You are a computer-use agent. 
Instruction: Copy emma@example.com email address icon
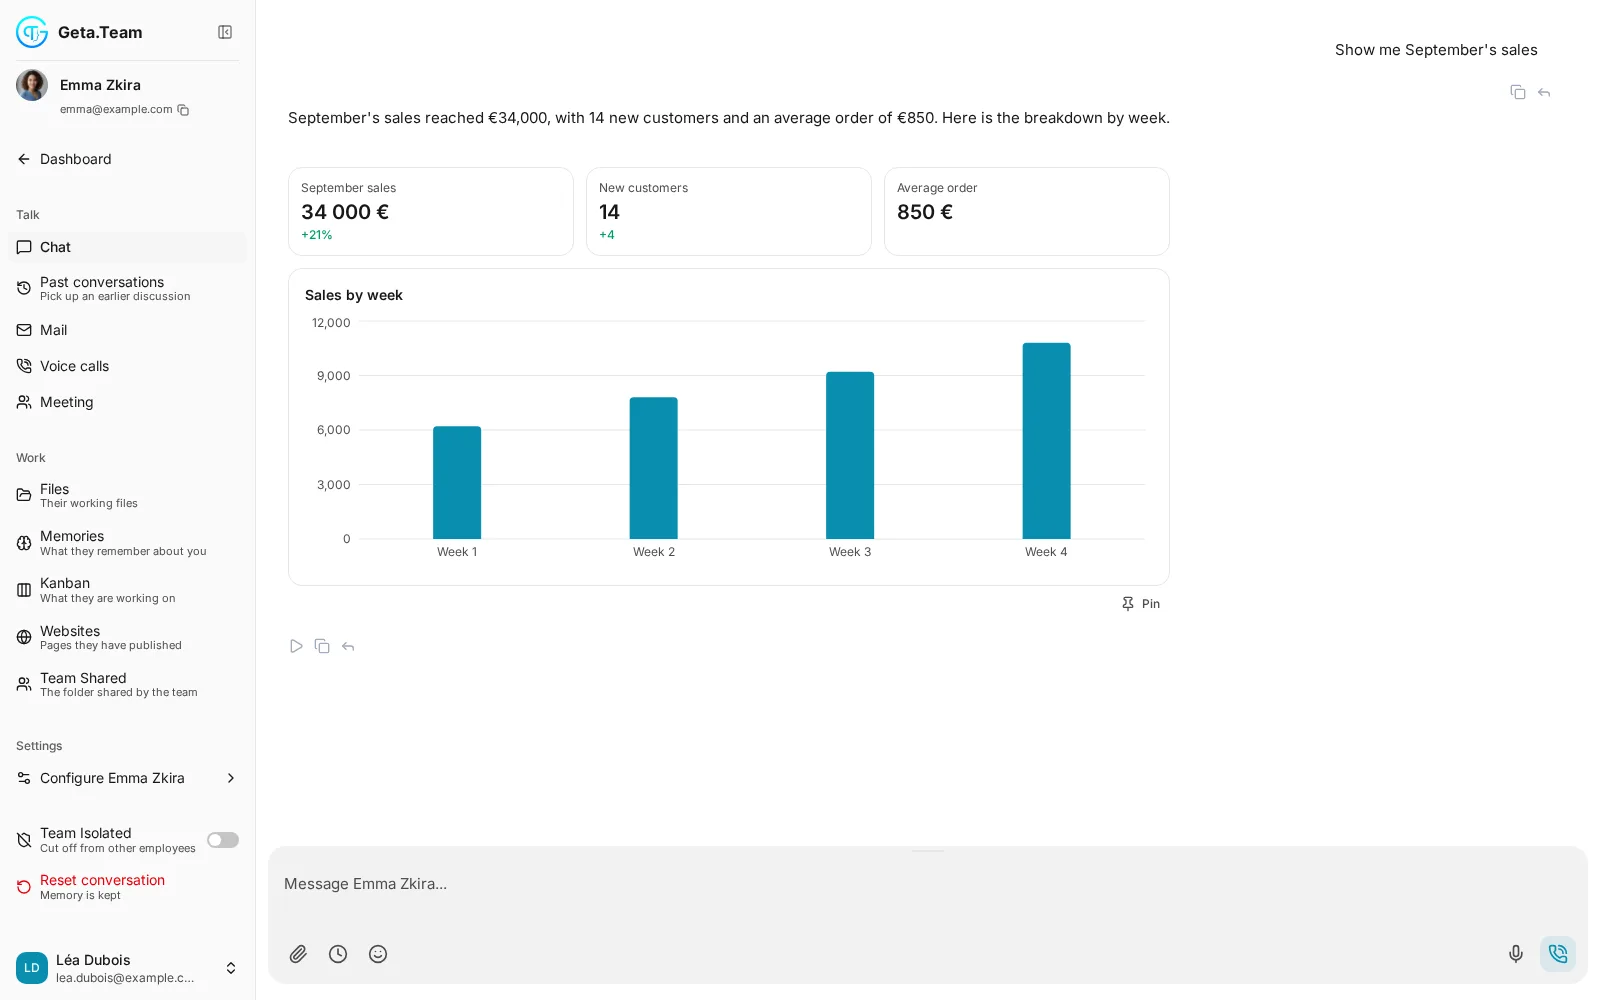tap(183, 110)
